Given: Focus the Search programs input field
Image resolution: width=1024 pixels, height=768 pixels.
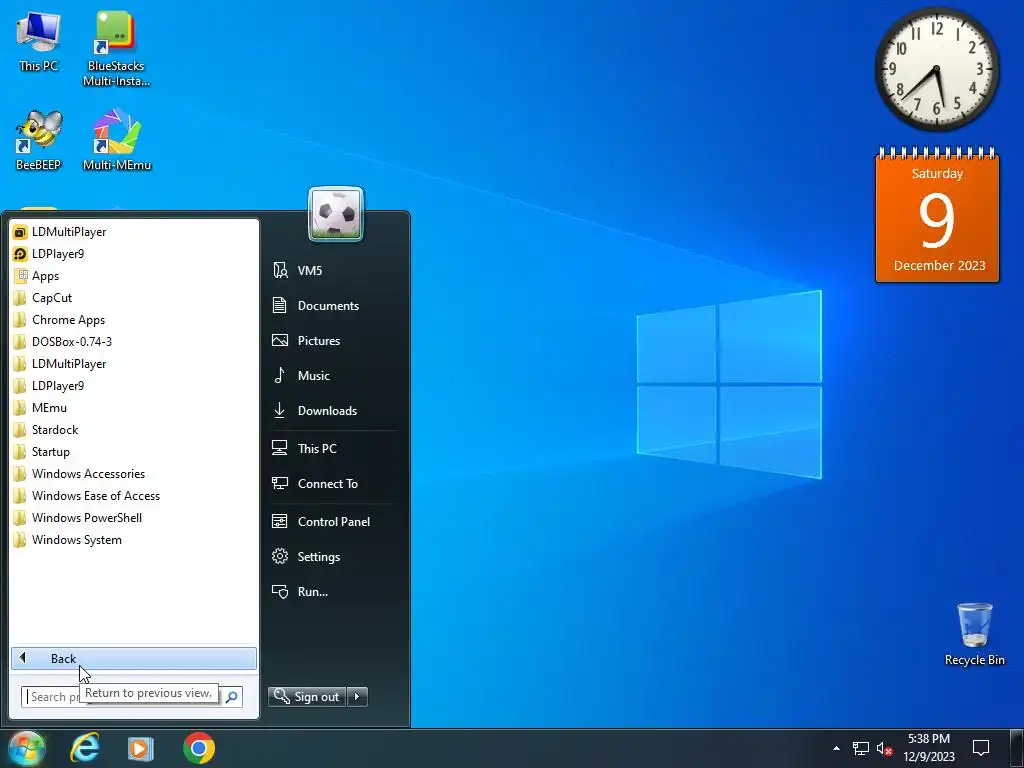Looking at the screenshot, I should (x=121, y=697).
